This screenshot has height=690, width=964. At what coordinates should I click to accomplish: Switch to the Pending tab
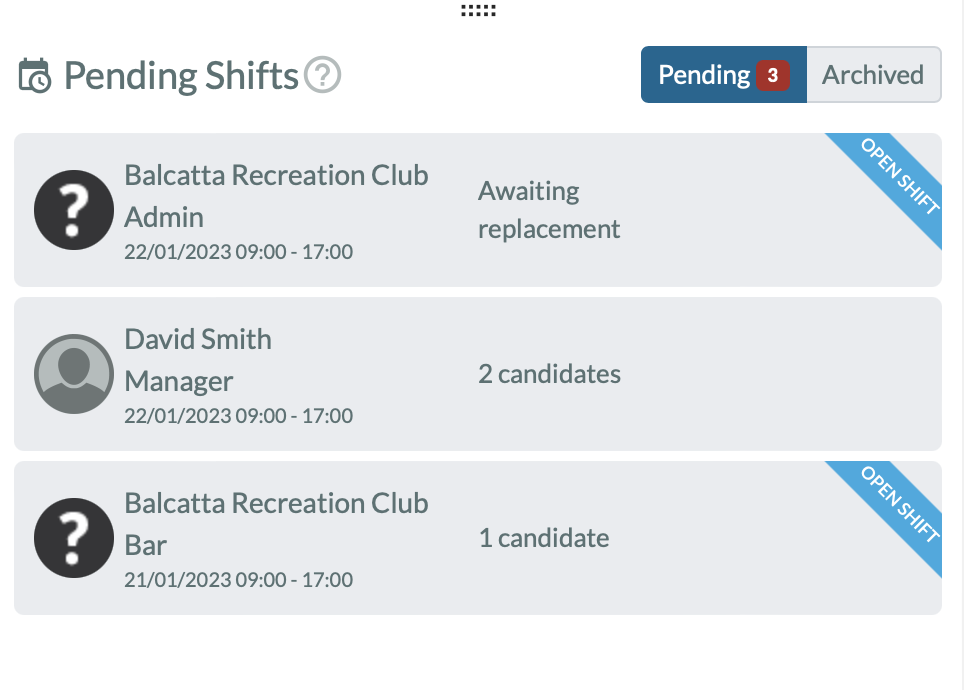coord(724,74)
